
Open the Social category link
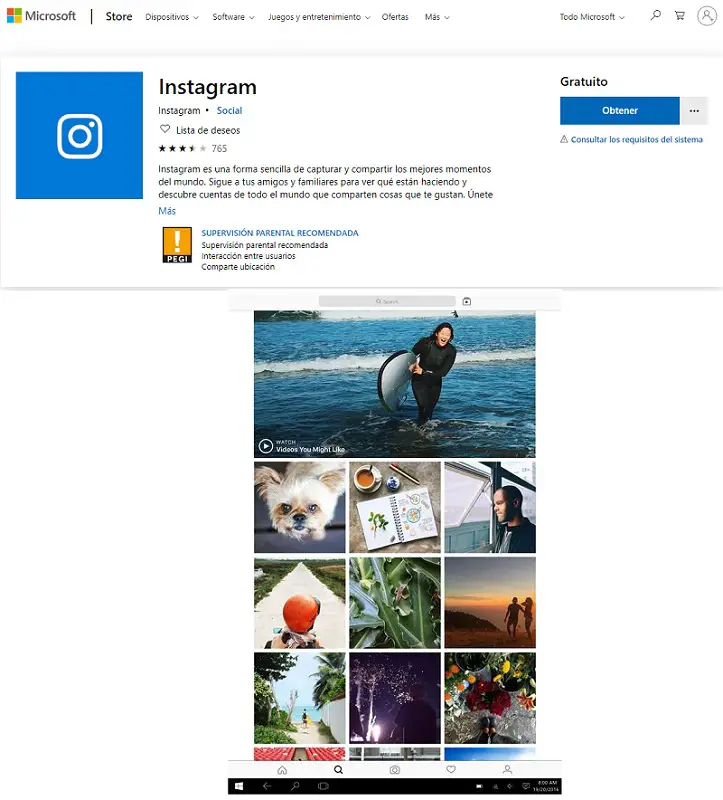tap(229, 110)
